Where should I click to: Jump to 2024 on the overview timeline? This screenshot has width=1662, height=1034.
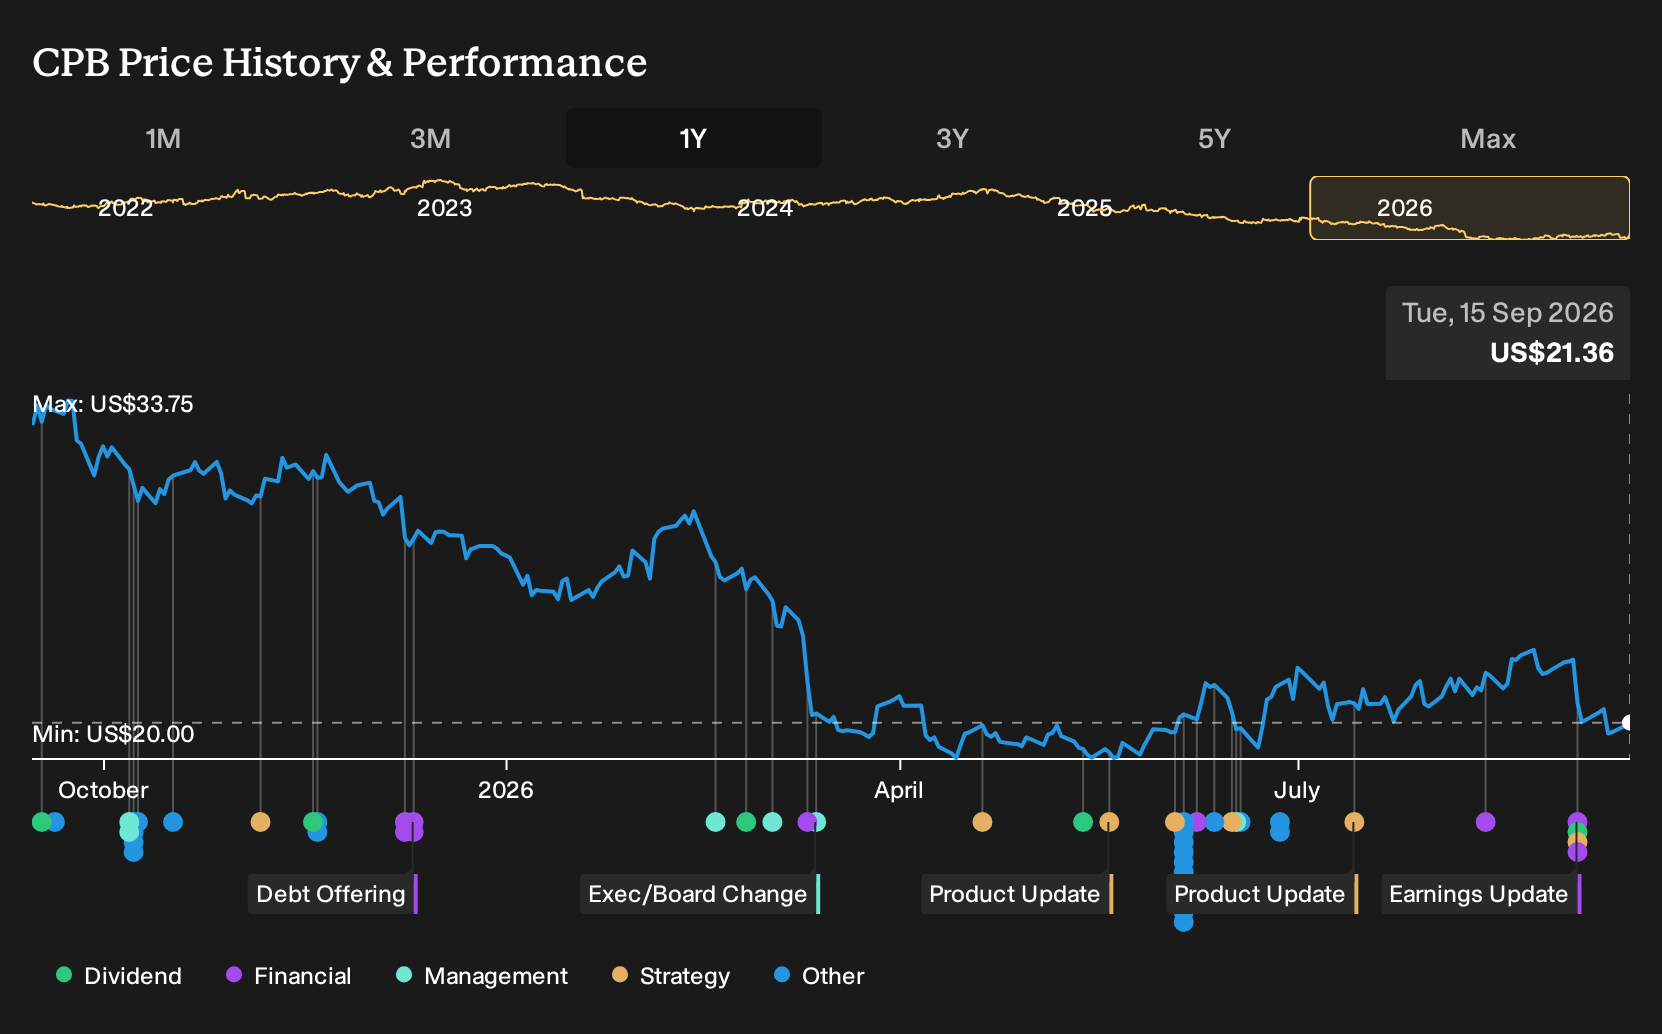point(765,208)
